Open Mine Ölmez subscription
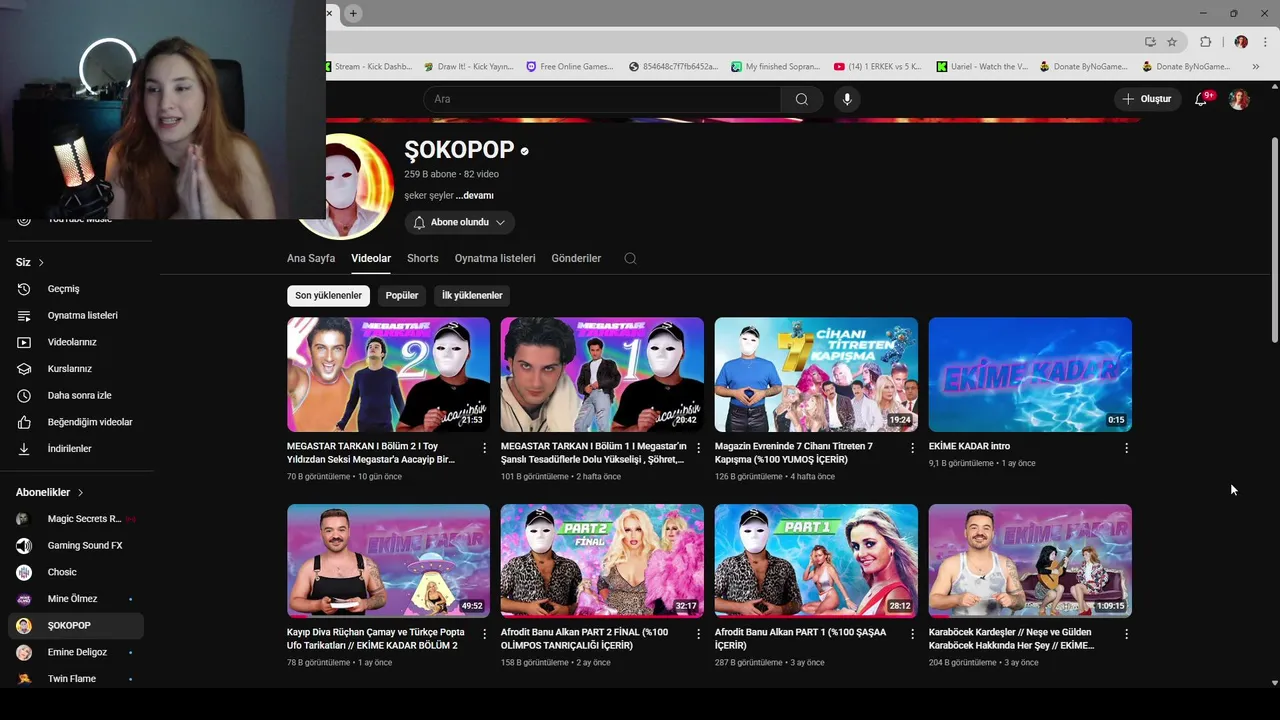 click(76, 599)
